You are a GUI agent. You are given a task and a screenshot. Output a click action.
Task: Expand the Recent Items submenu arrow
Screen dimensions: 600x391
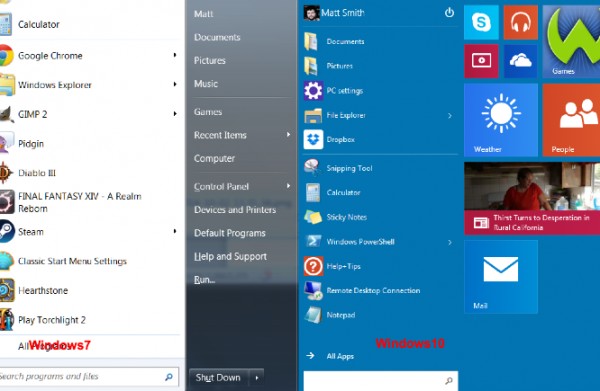(x=288, y=135)
